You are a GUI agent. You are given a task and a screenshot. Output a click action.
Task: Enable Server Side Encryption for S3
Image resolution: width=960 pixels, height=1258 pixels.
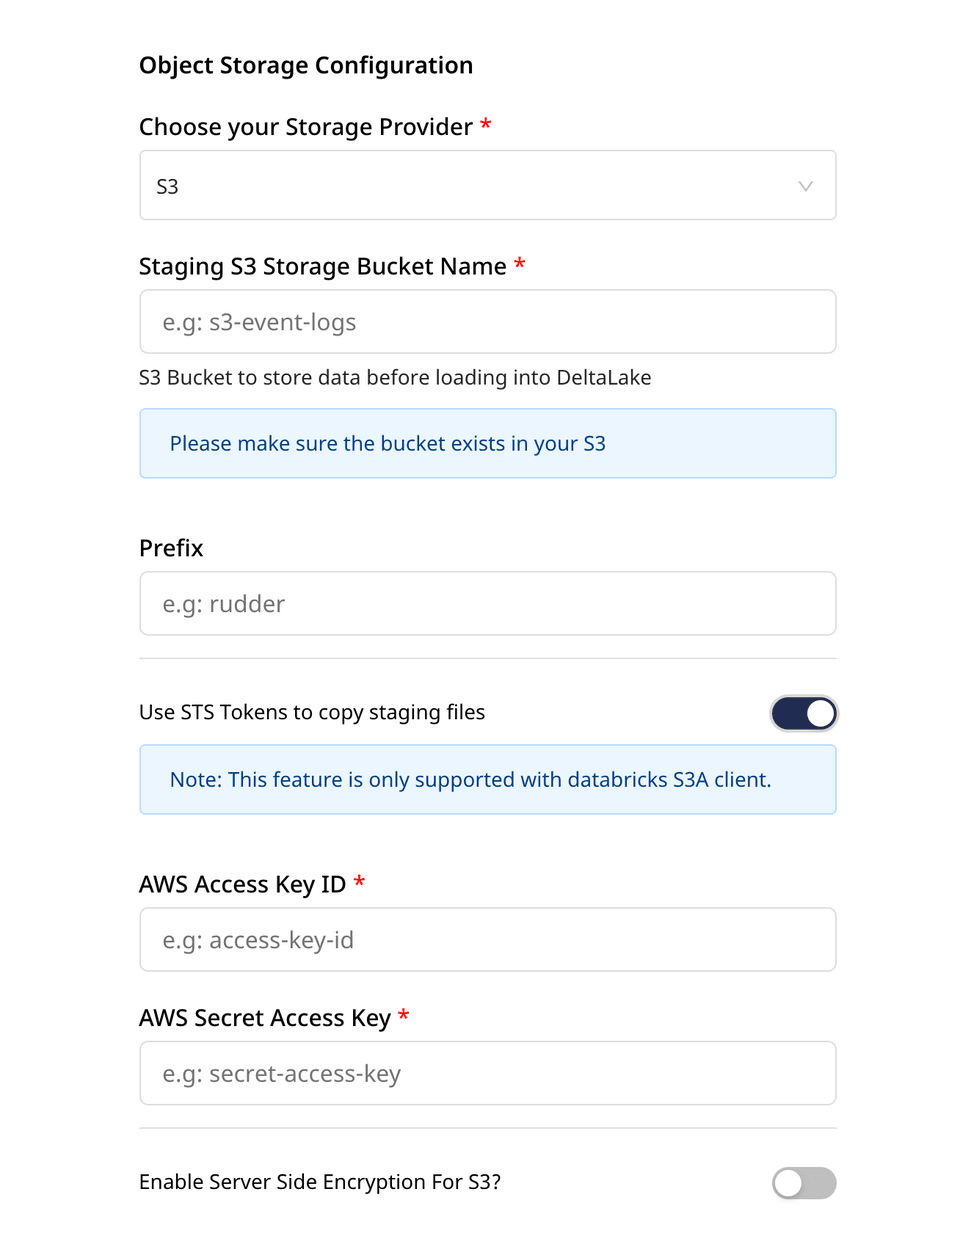point(803,1183)
